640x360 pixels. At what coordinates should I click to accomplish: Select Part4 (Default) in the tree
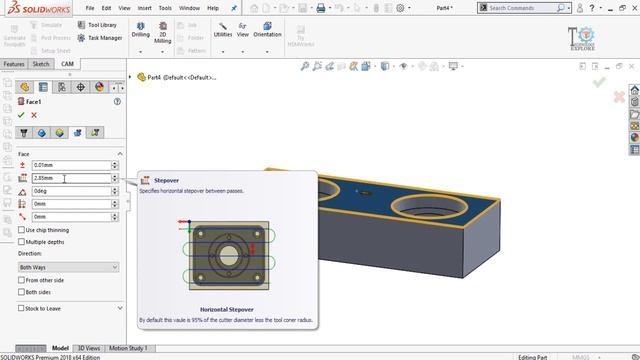(x=181, y=77)
